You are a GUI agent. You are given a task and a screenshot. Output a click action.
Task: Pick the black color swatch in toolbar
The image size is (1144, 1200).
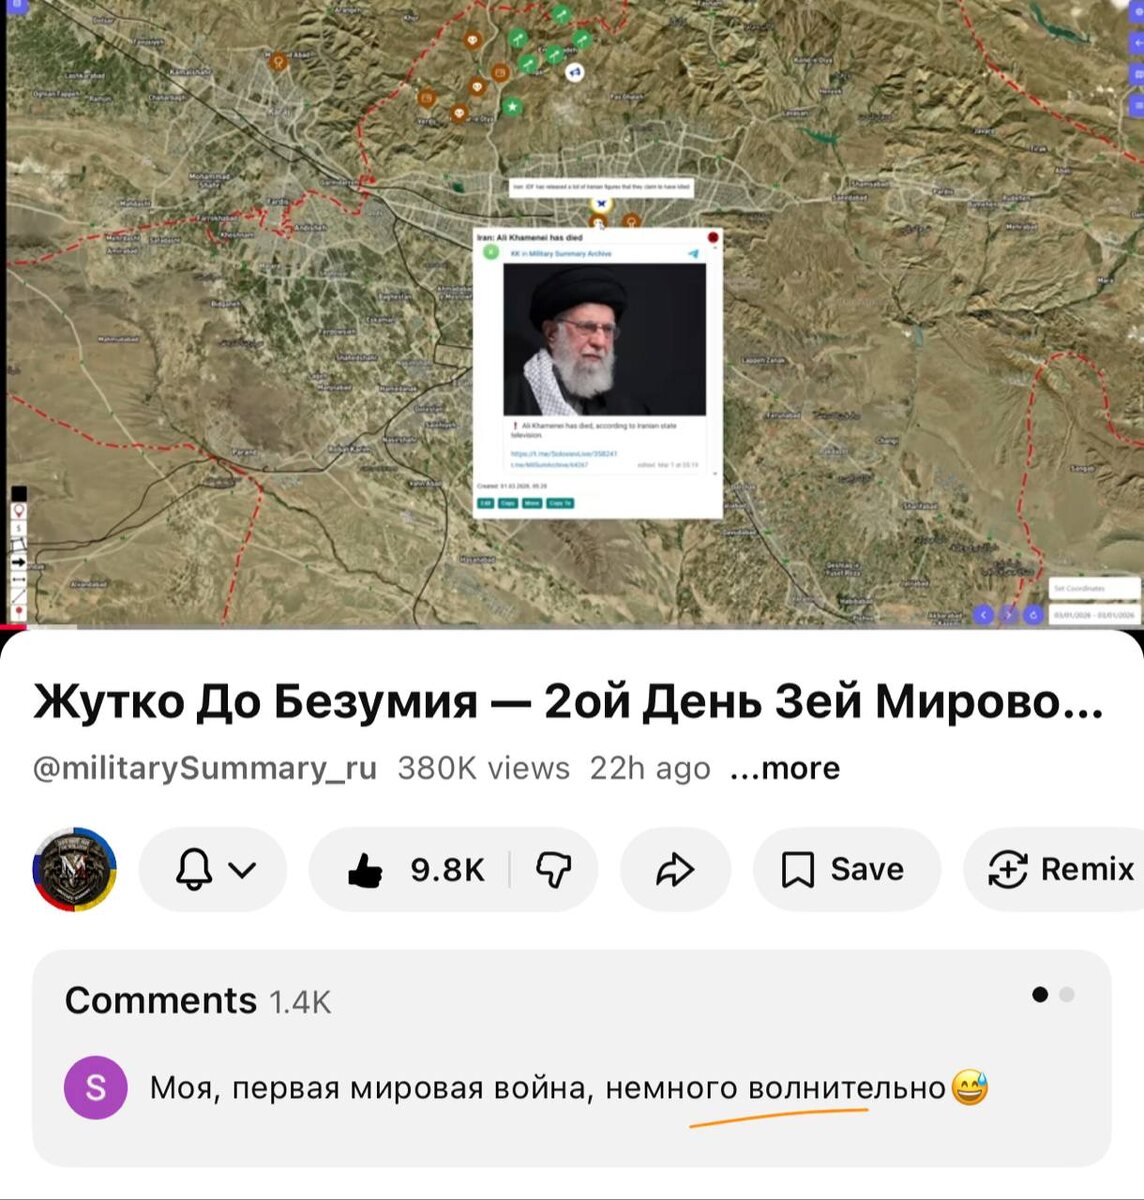coord(19,494)
